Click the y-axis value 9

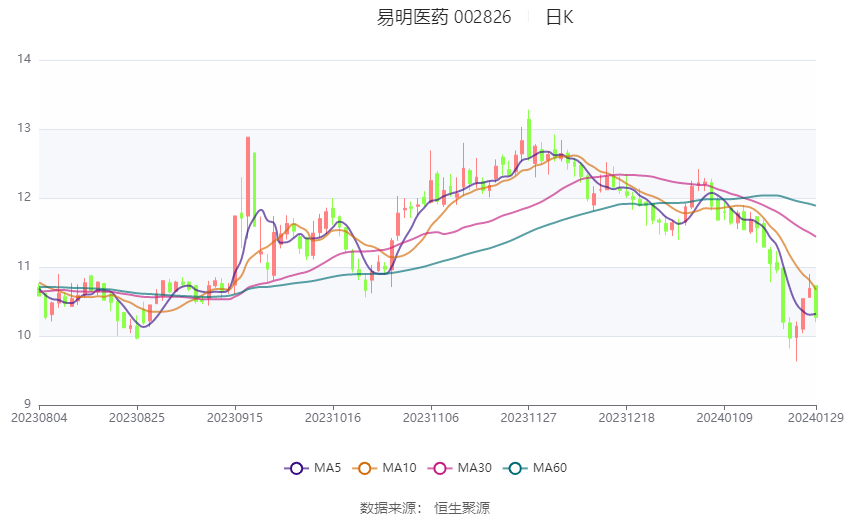point(28,404)
